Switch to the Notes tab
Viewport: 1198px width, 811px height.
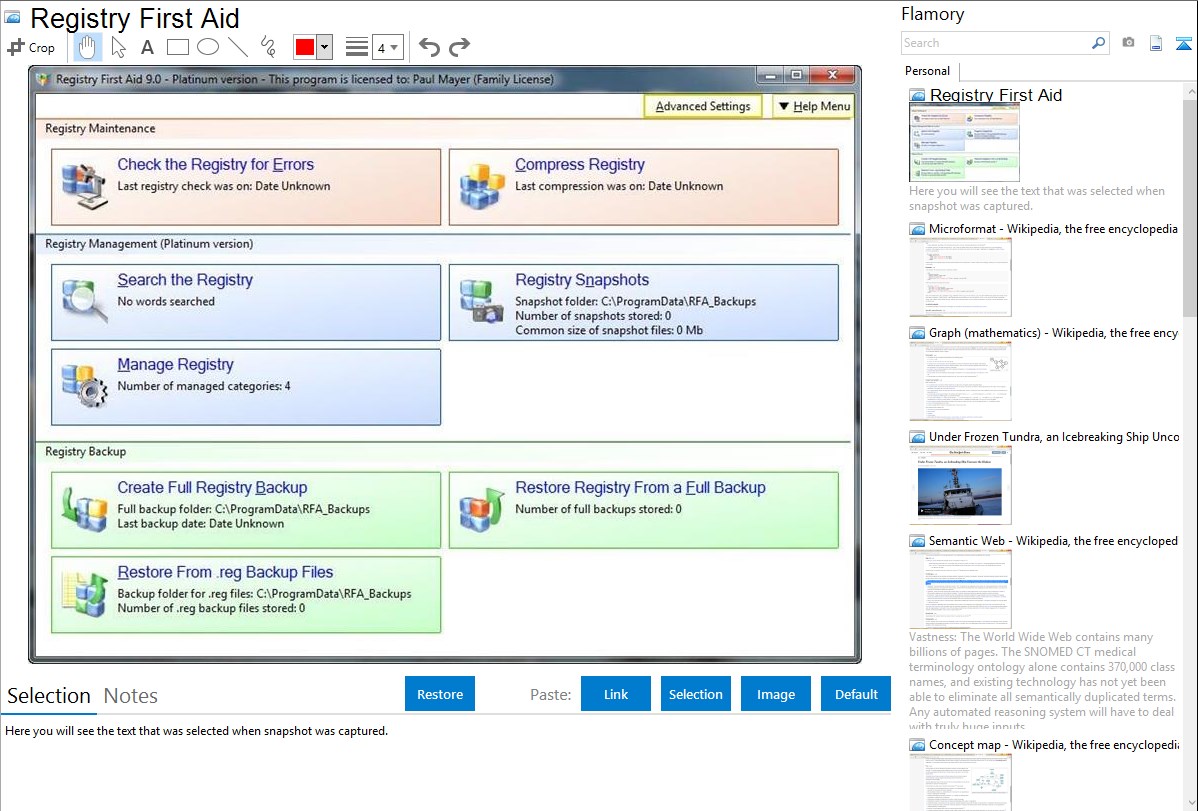point(131,696)
